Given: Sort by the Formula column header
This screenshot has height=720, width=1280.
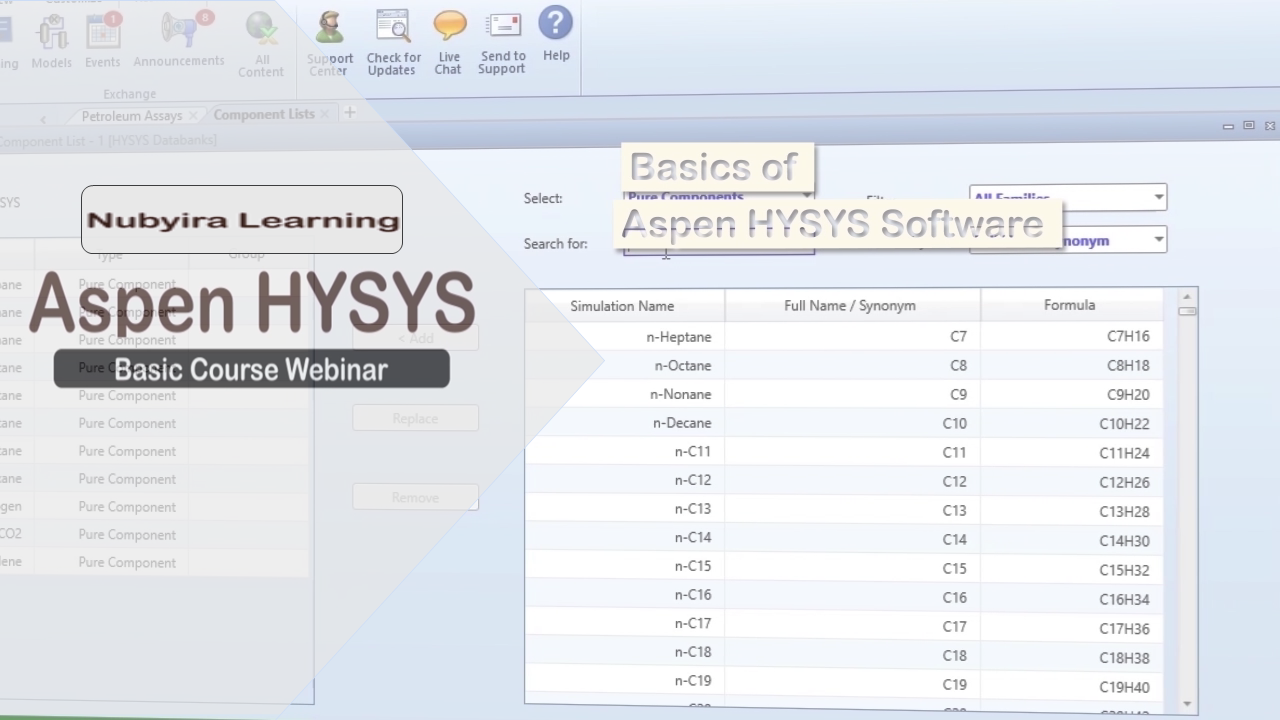Looking at the screenshot, I should (1069, 305).
